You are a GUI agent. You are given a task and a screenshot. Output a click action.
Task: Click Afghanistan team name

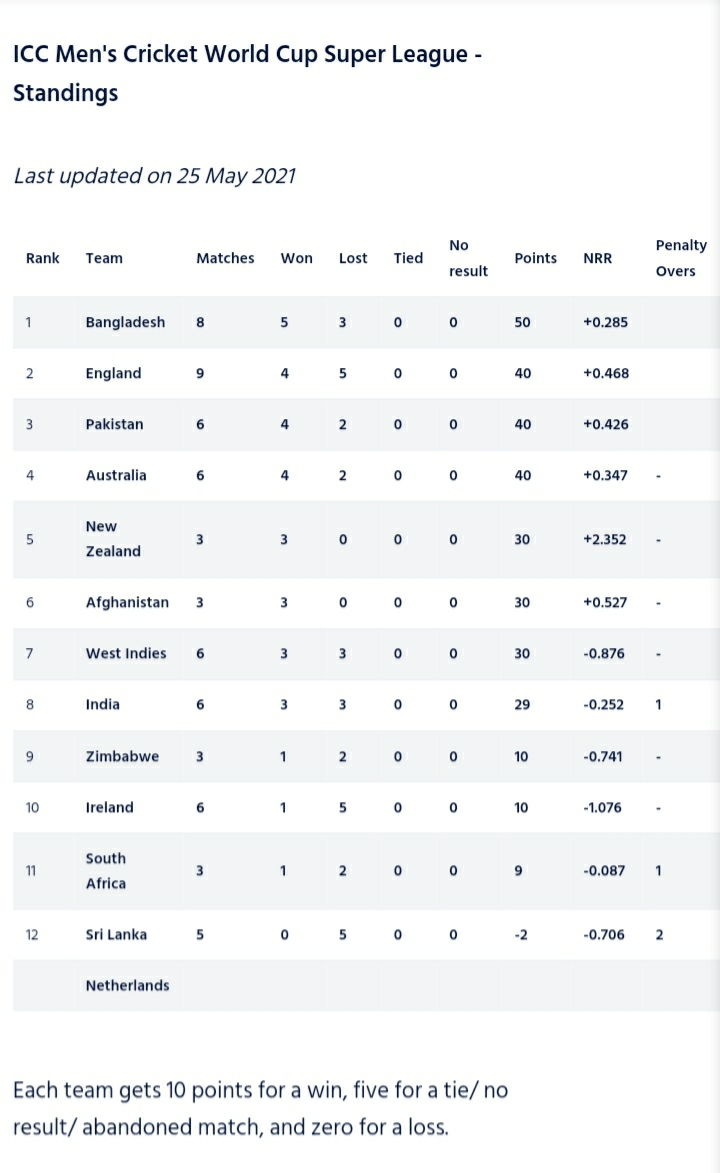[127, 602]
